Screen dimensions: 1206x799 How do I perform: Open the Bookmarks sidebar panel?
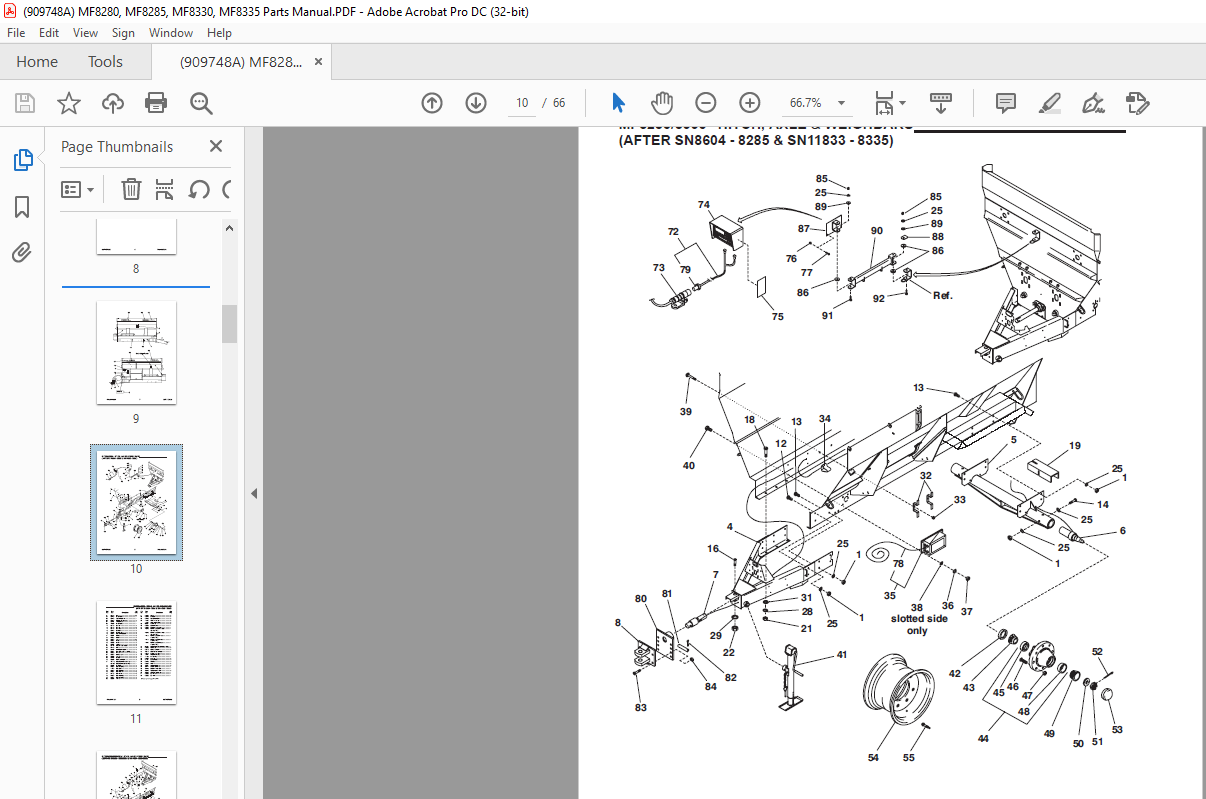22,207
